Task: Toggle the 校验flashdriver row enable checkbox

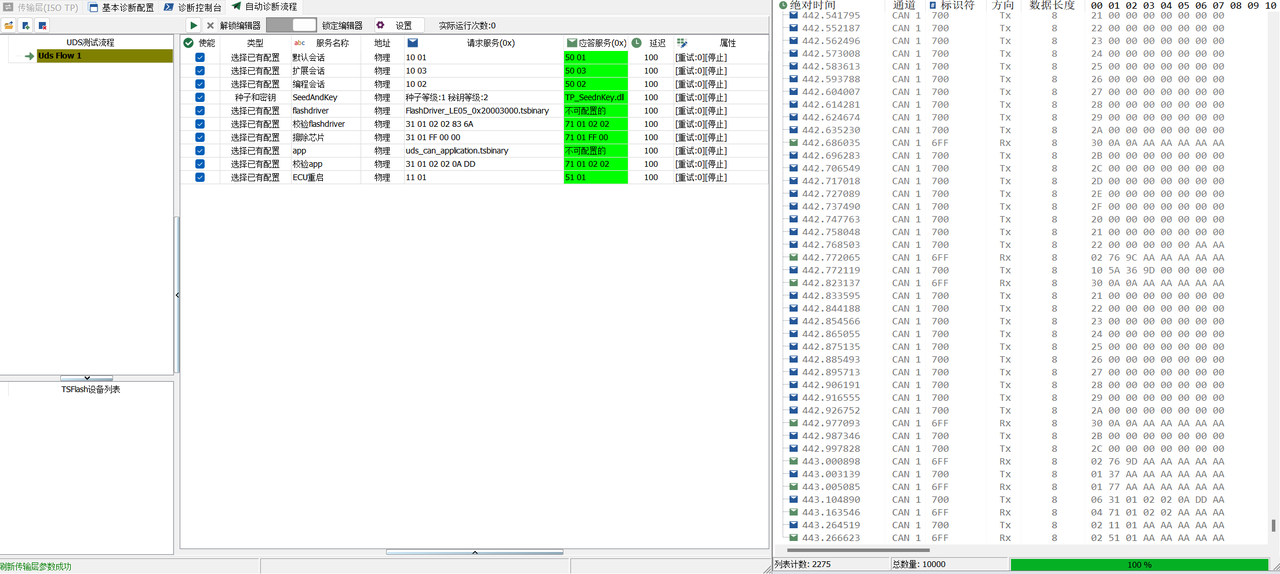Action: (200, 124)
